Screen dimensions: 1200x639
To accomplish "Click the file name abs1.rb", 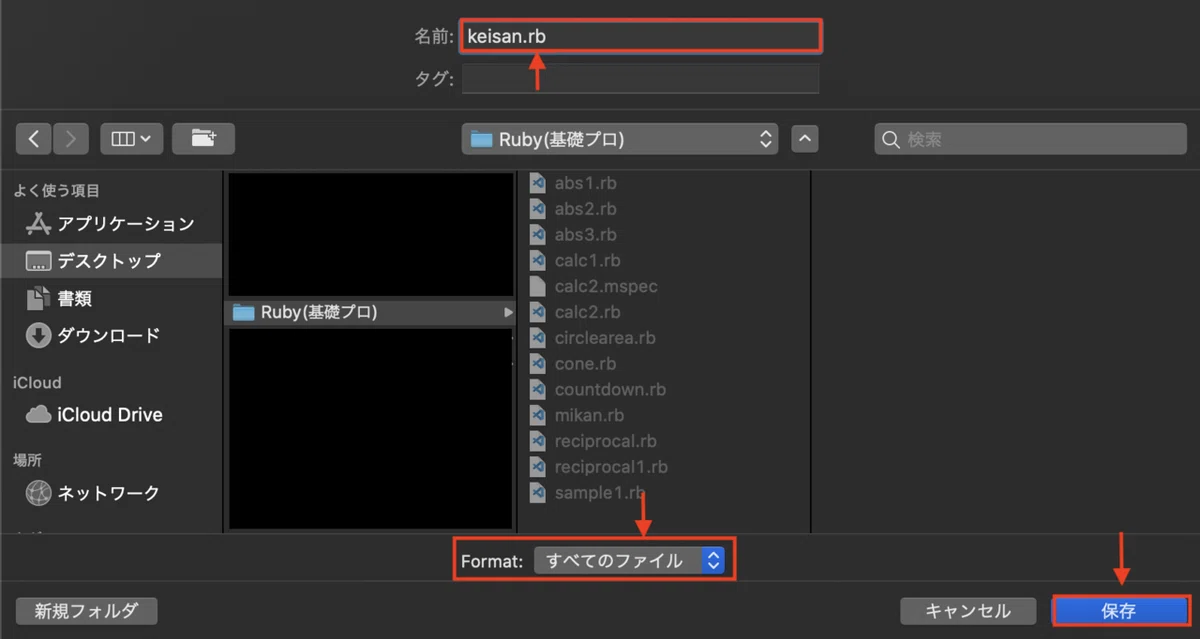I will (x=585, y=183).
